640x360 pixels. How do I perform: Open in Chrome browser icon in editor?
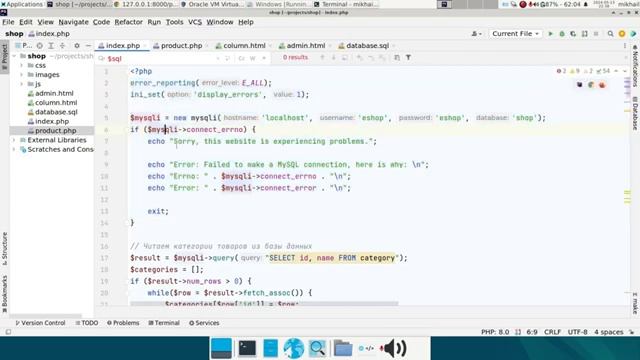click(x=591, y=85)
